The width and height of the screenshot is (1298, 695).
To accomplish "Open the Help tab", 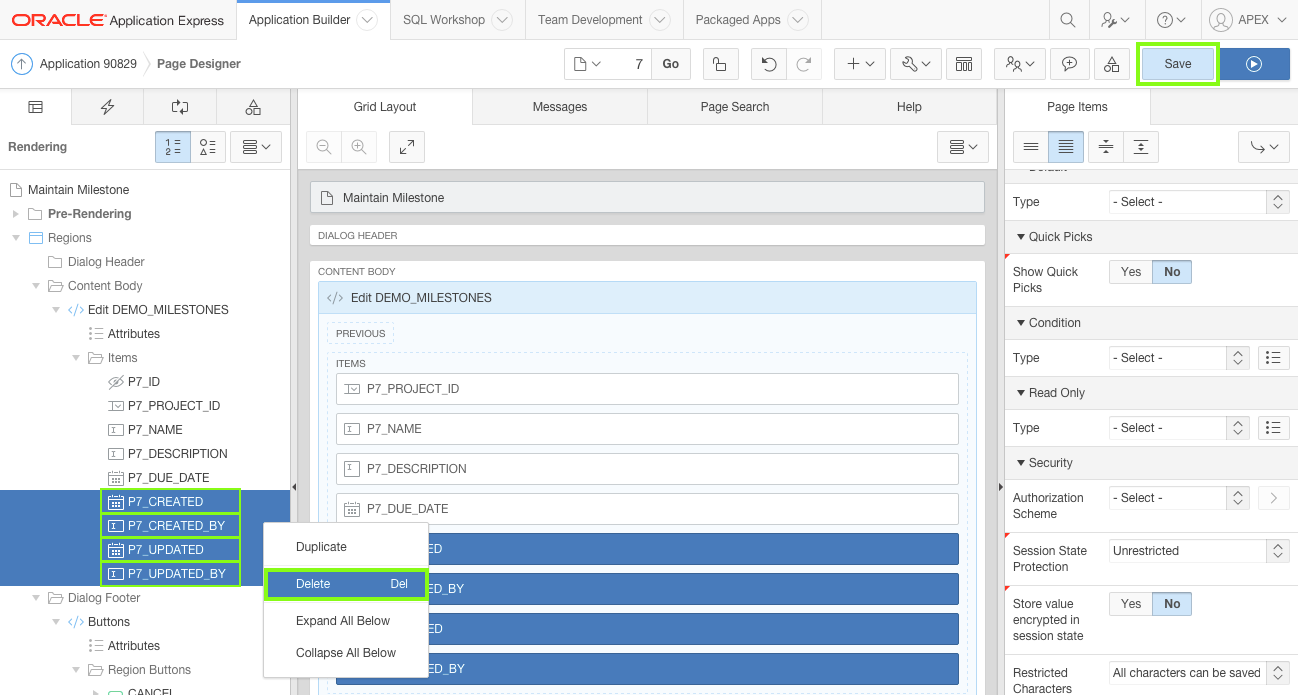I will [909, 107].
